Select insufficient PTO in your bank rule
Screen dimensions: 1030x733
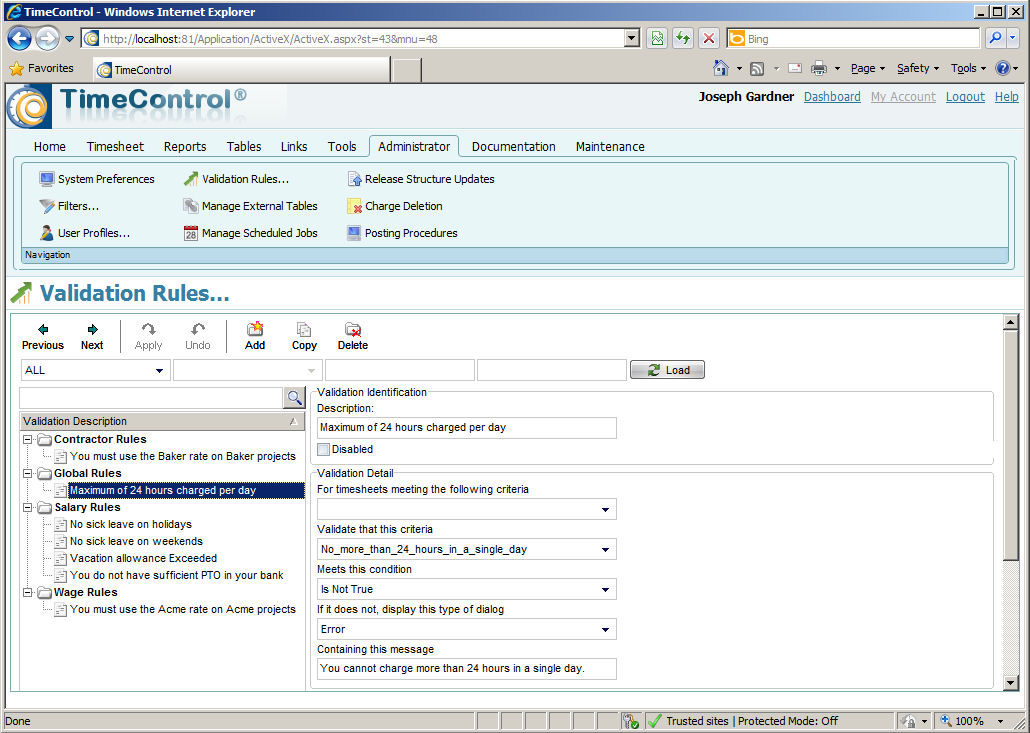coord(177,575)
